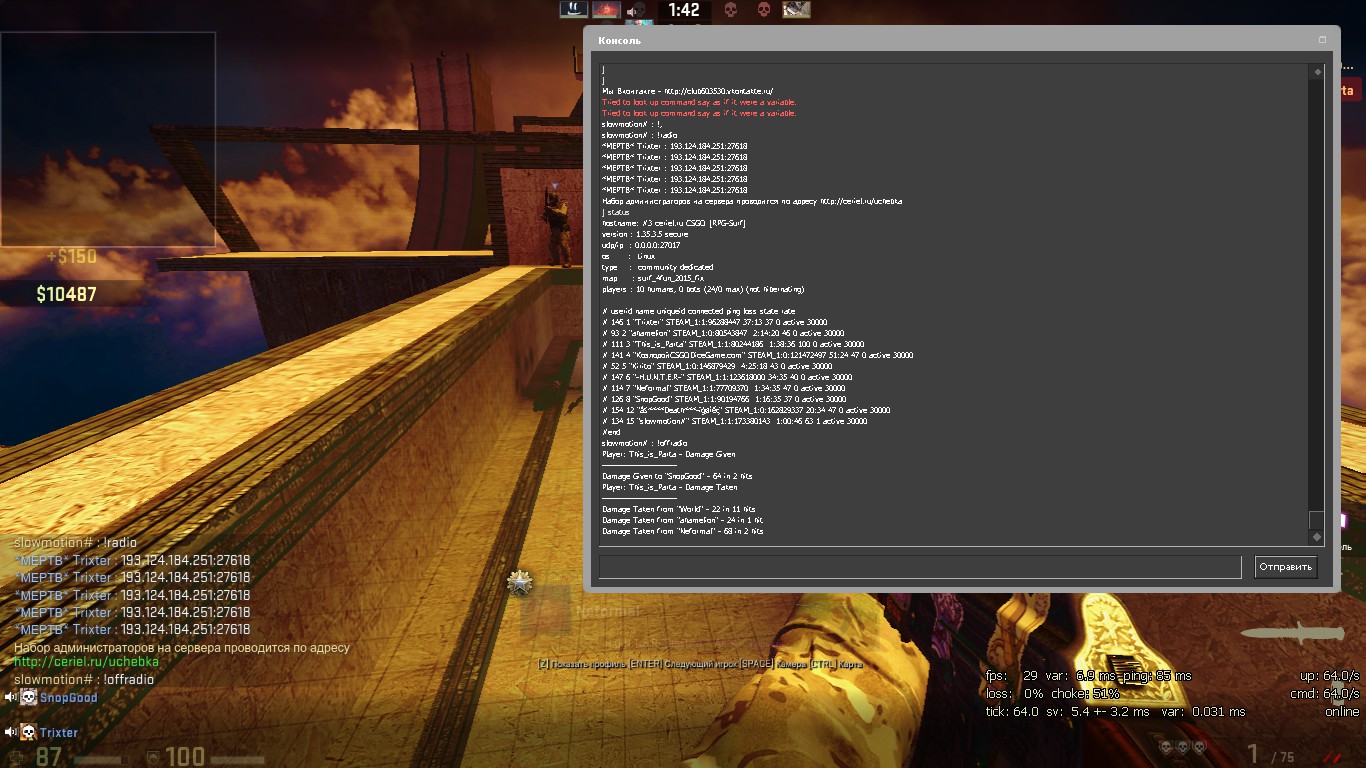
Task: Click the Отправить button in the console
Action: tap(1285, 567)
